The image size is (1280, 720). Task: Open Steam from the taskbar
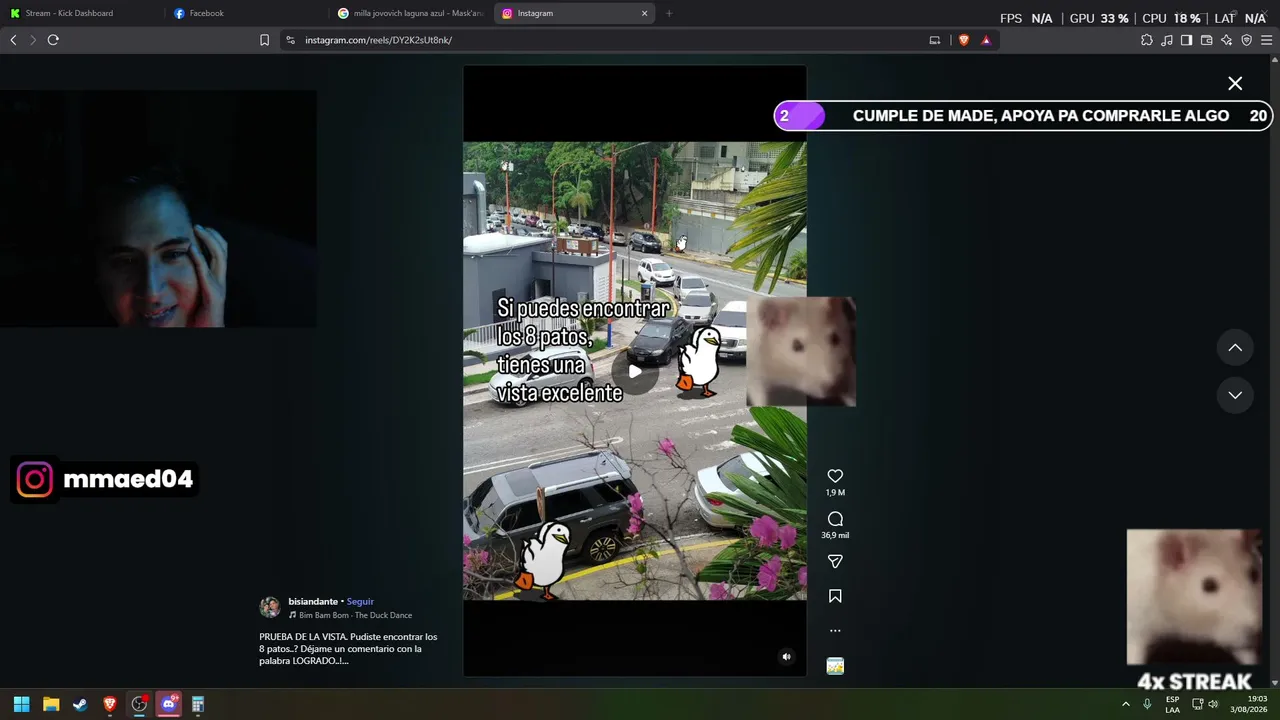click(x=80, y=704)
